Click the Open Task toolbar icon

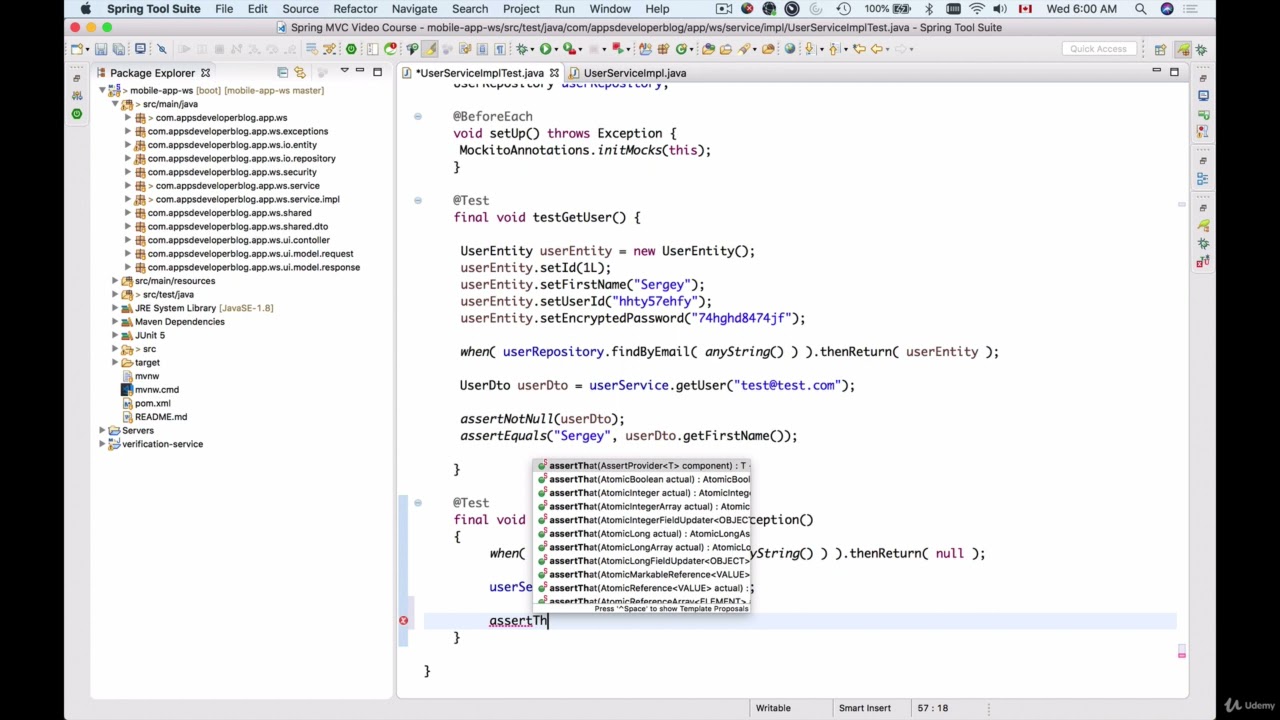[726, 48]
